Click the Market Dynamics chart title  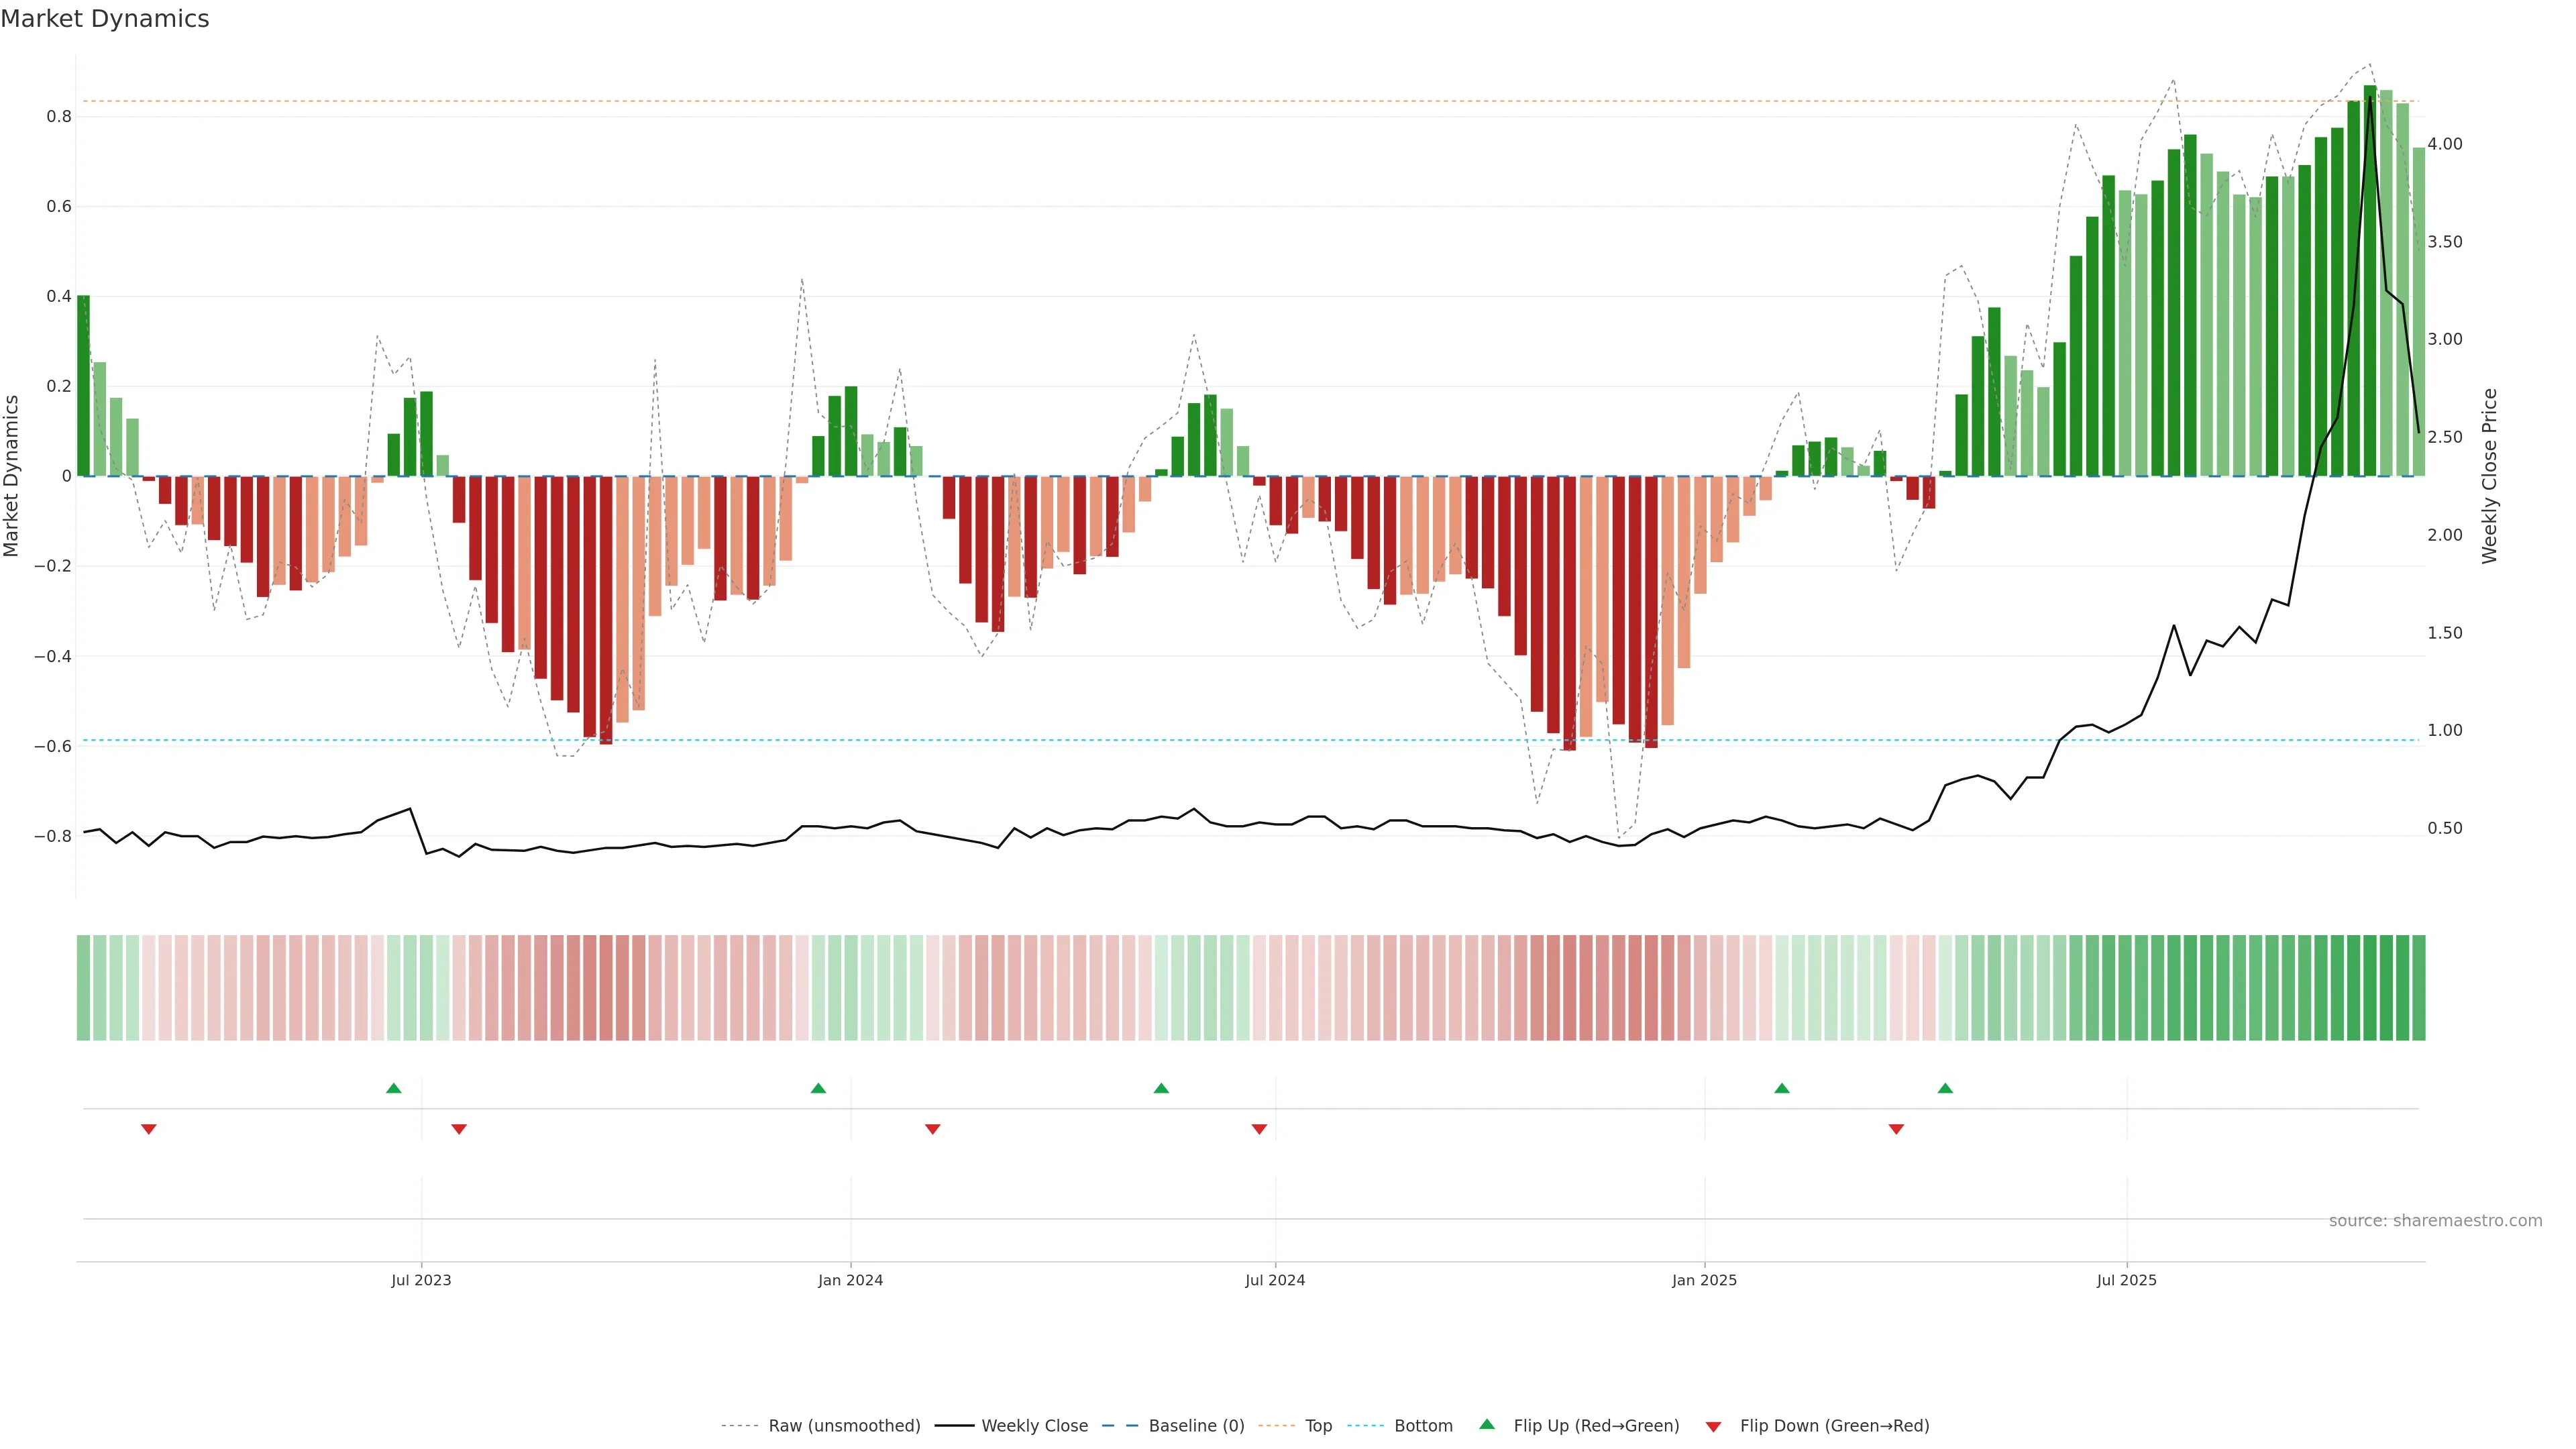click(x=105, y=19)
